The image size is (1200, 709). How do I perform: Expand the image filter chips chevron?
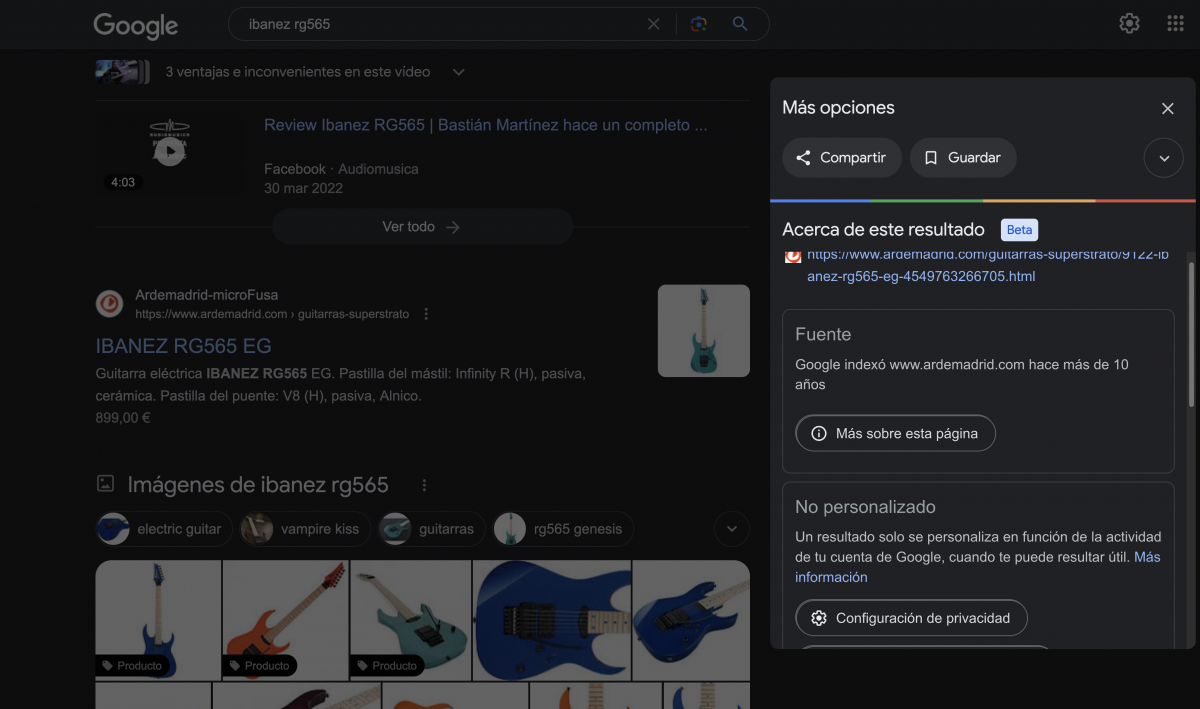[x=732, y=529]
